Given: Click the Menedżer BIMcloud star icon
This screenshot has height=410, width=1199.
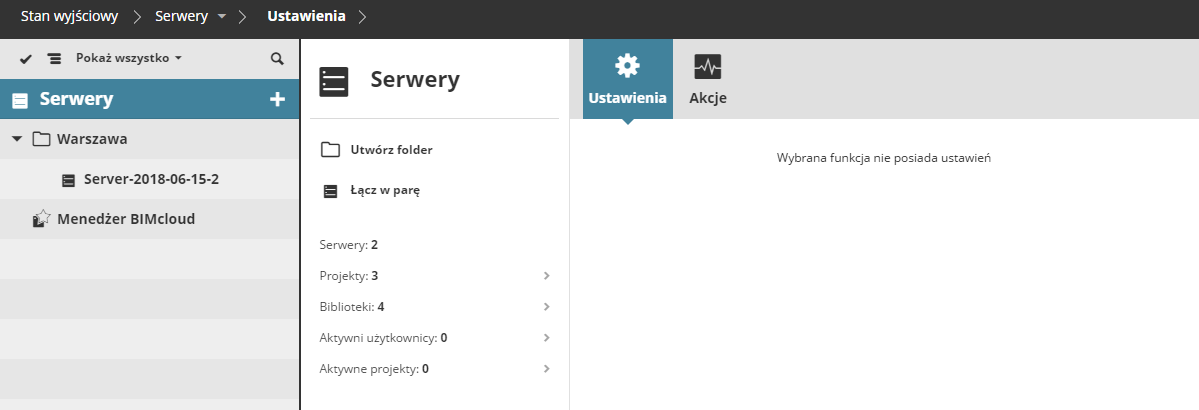Looking at the screenshot, I should 42,218.
